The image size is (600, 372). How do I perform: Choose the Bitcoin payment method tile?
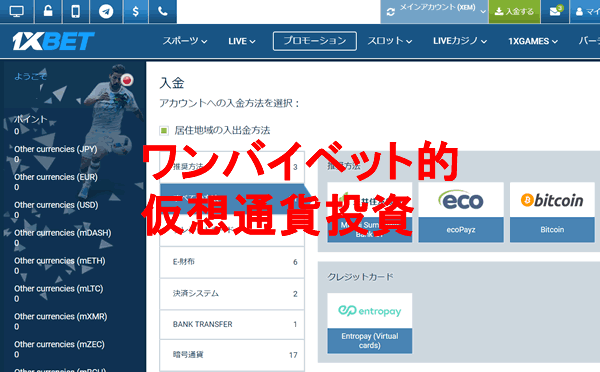552,212
